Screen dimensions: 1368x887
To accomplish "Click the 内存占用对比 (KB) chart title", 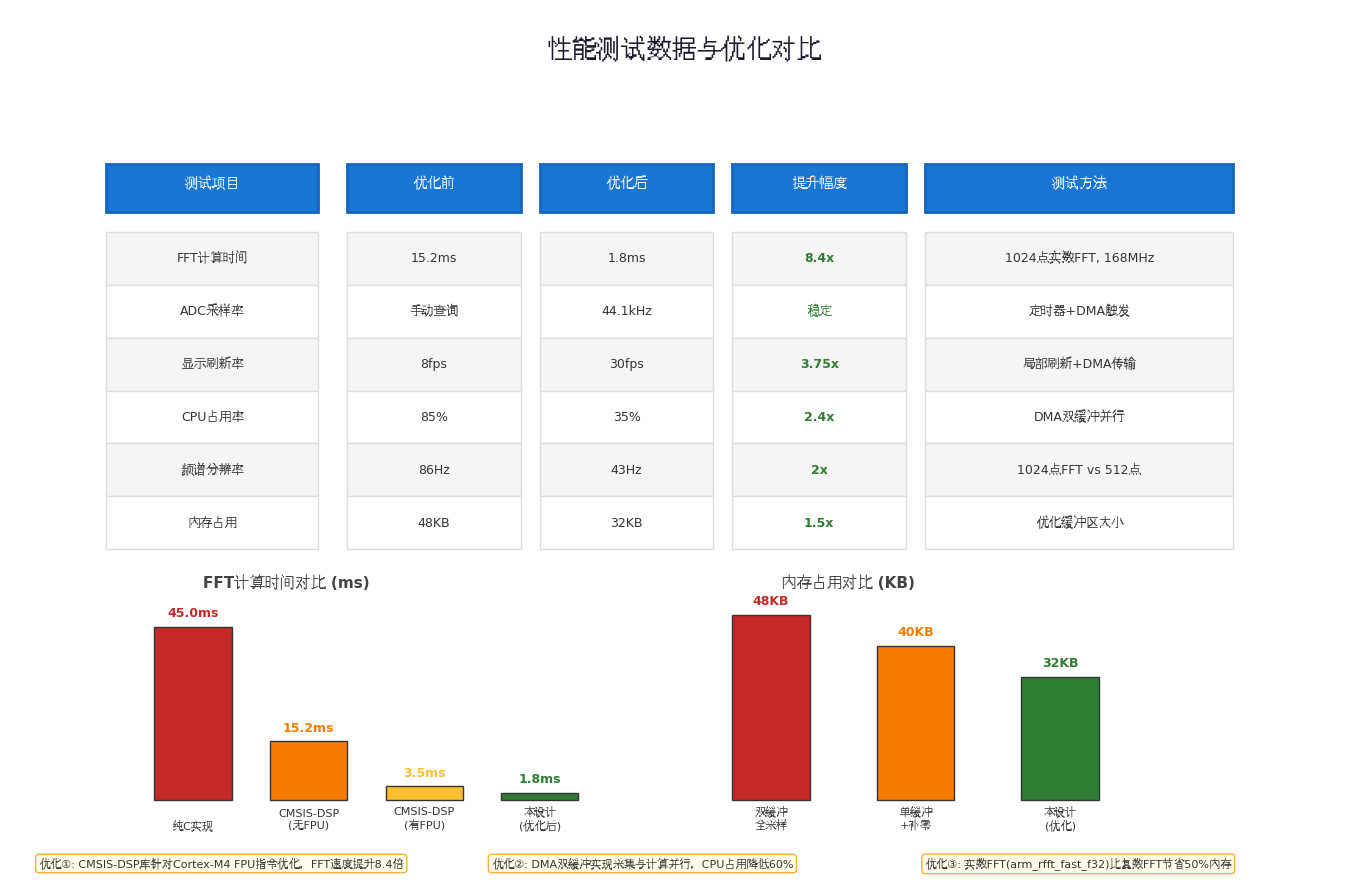I will click(x=848, y=583).
